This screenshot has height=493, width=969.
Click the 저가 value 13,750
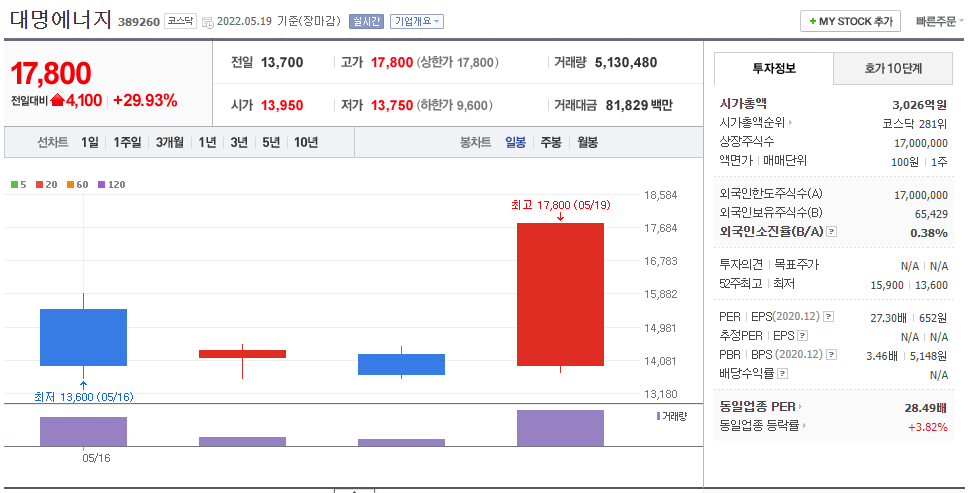coord(392,105)
